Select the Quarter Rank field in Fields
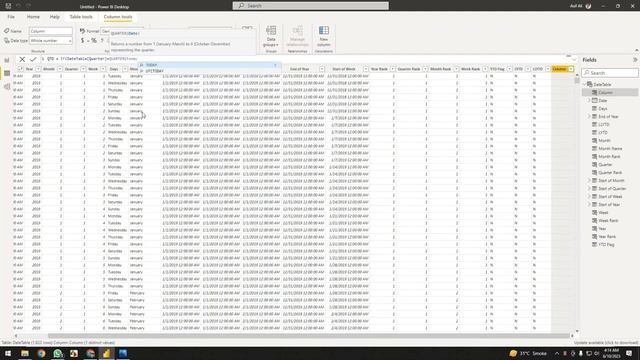 610,173
